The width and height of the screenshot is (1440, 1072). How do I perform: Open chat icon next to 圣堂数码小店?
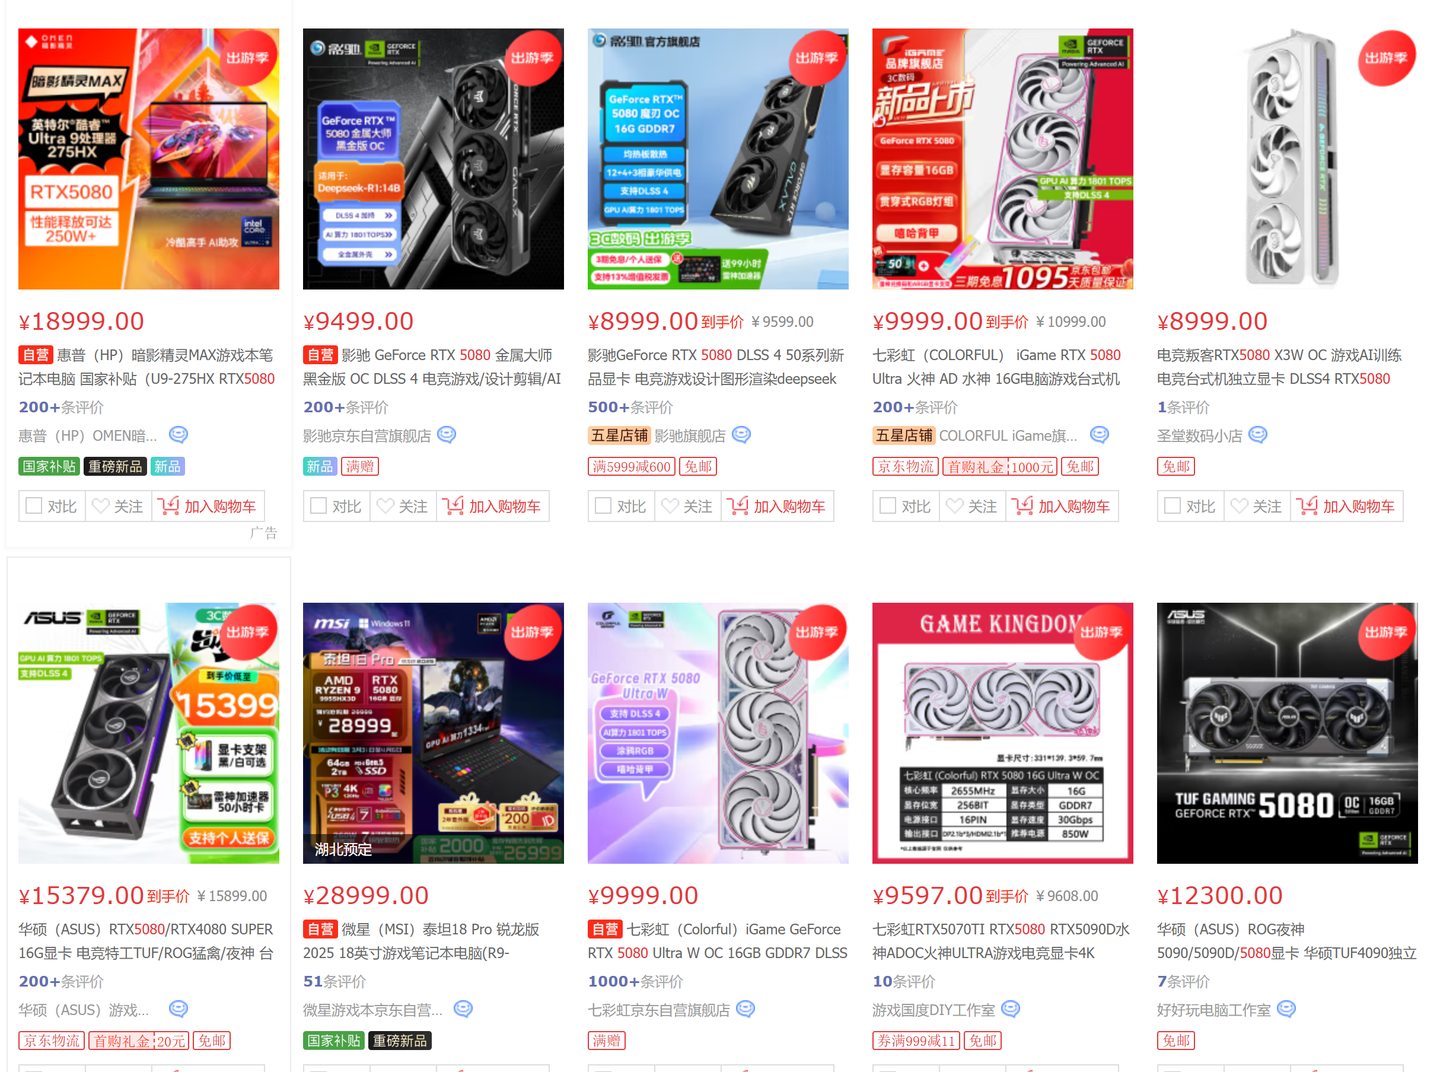[1258, 435]
